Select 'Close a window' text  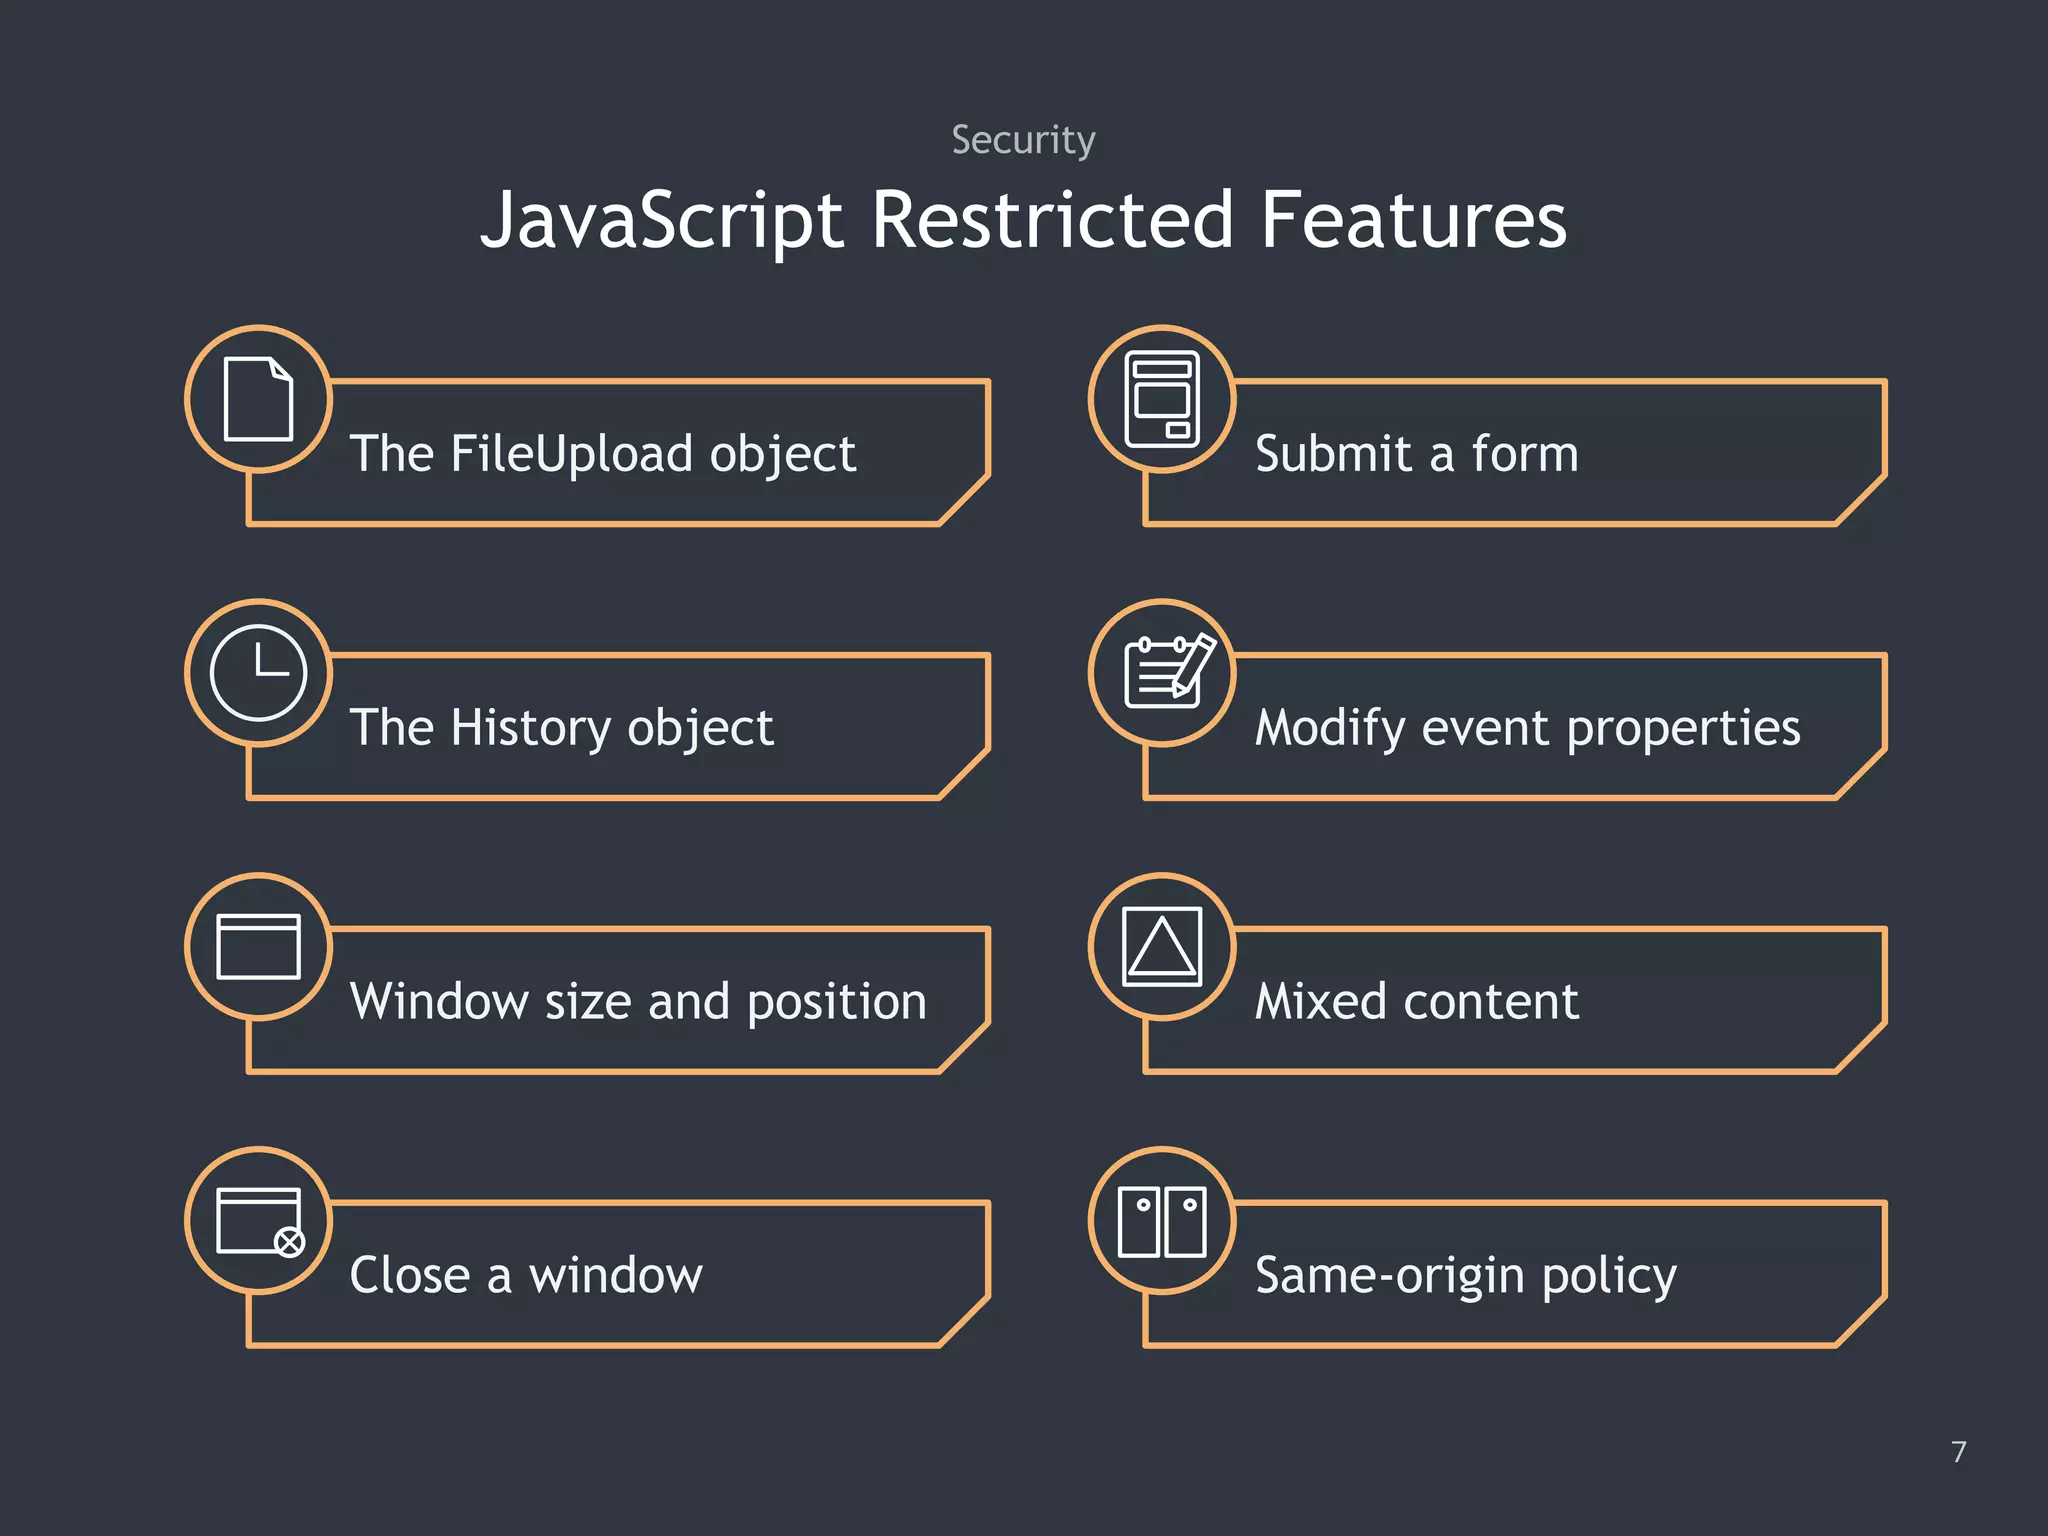tap(526, 1276)
